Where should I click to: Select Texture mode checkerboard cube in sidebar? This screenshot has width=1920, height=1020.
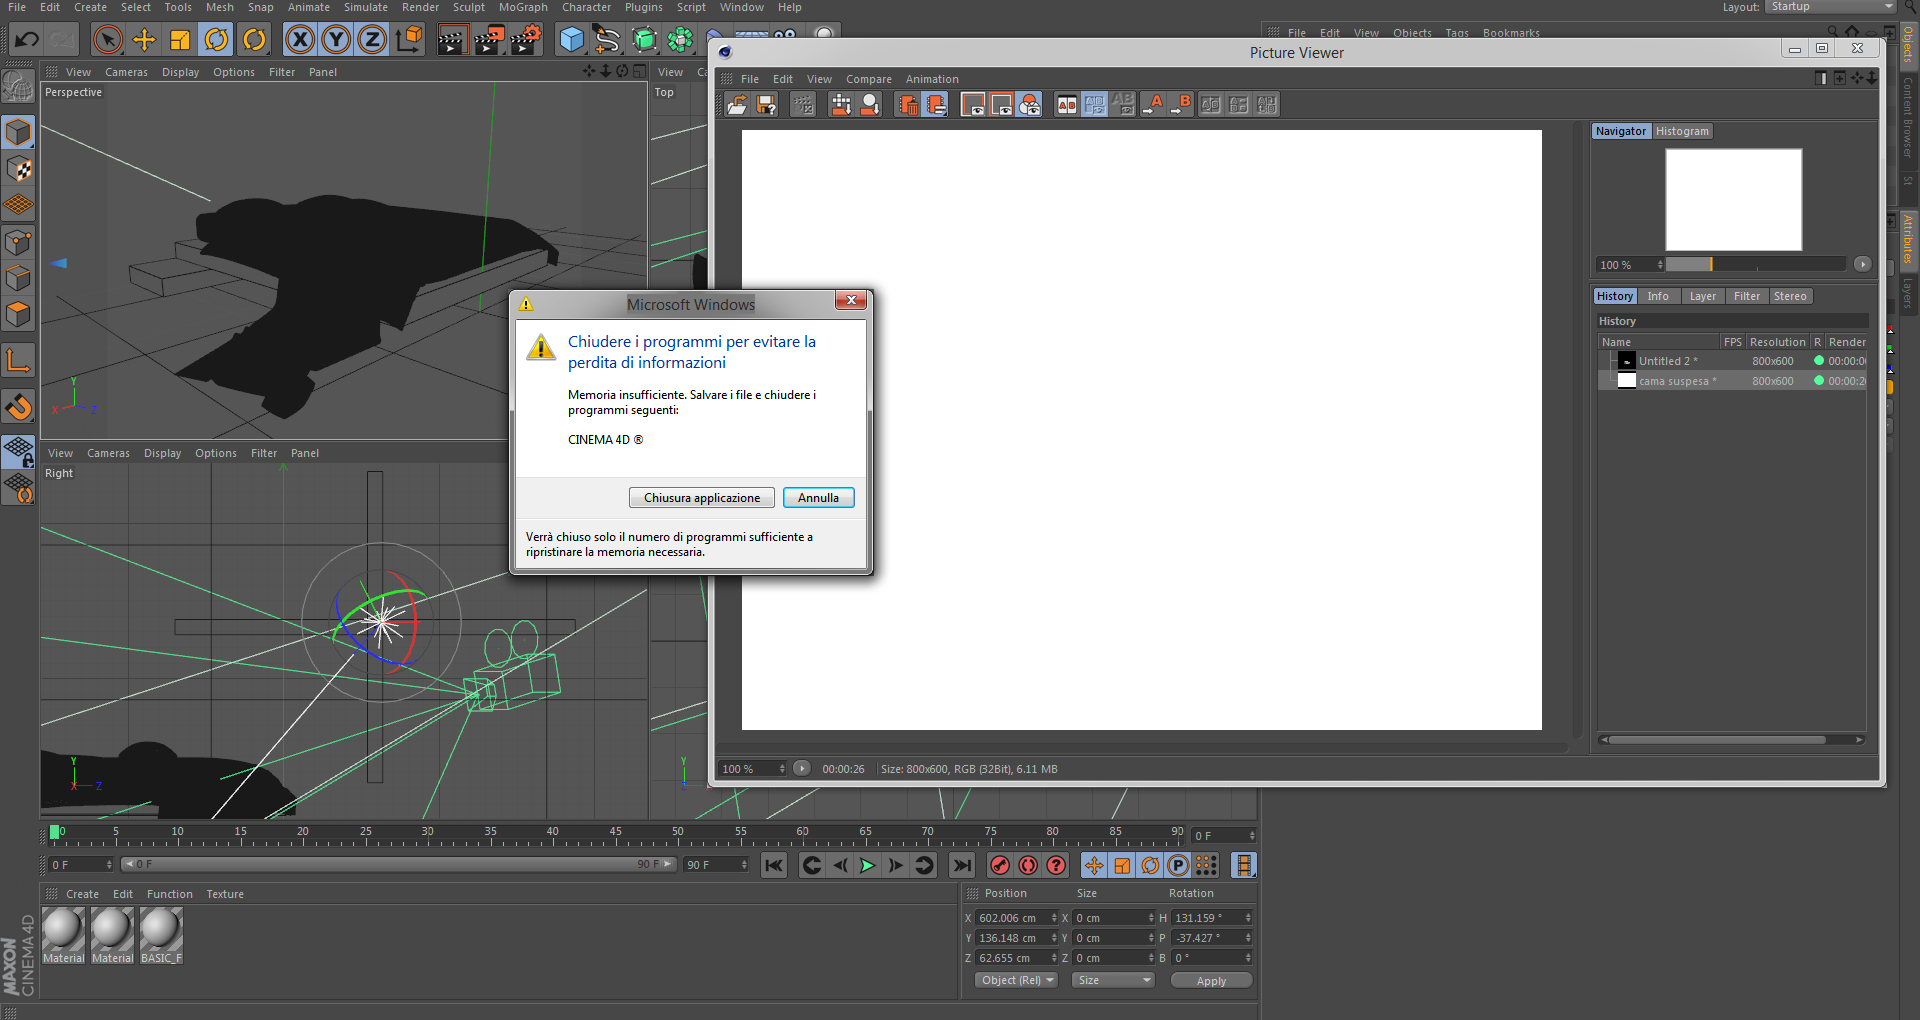[18, 170]
